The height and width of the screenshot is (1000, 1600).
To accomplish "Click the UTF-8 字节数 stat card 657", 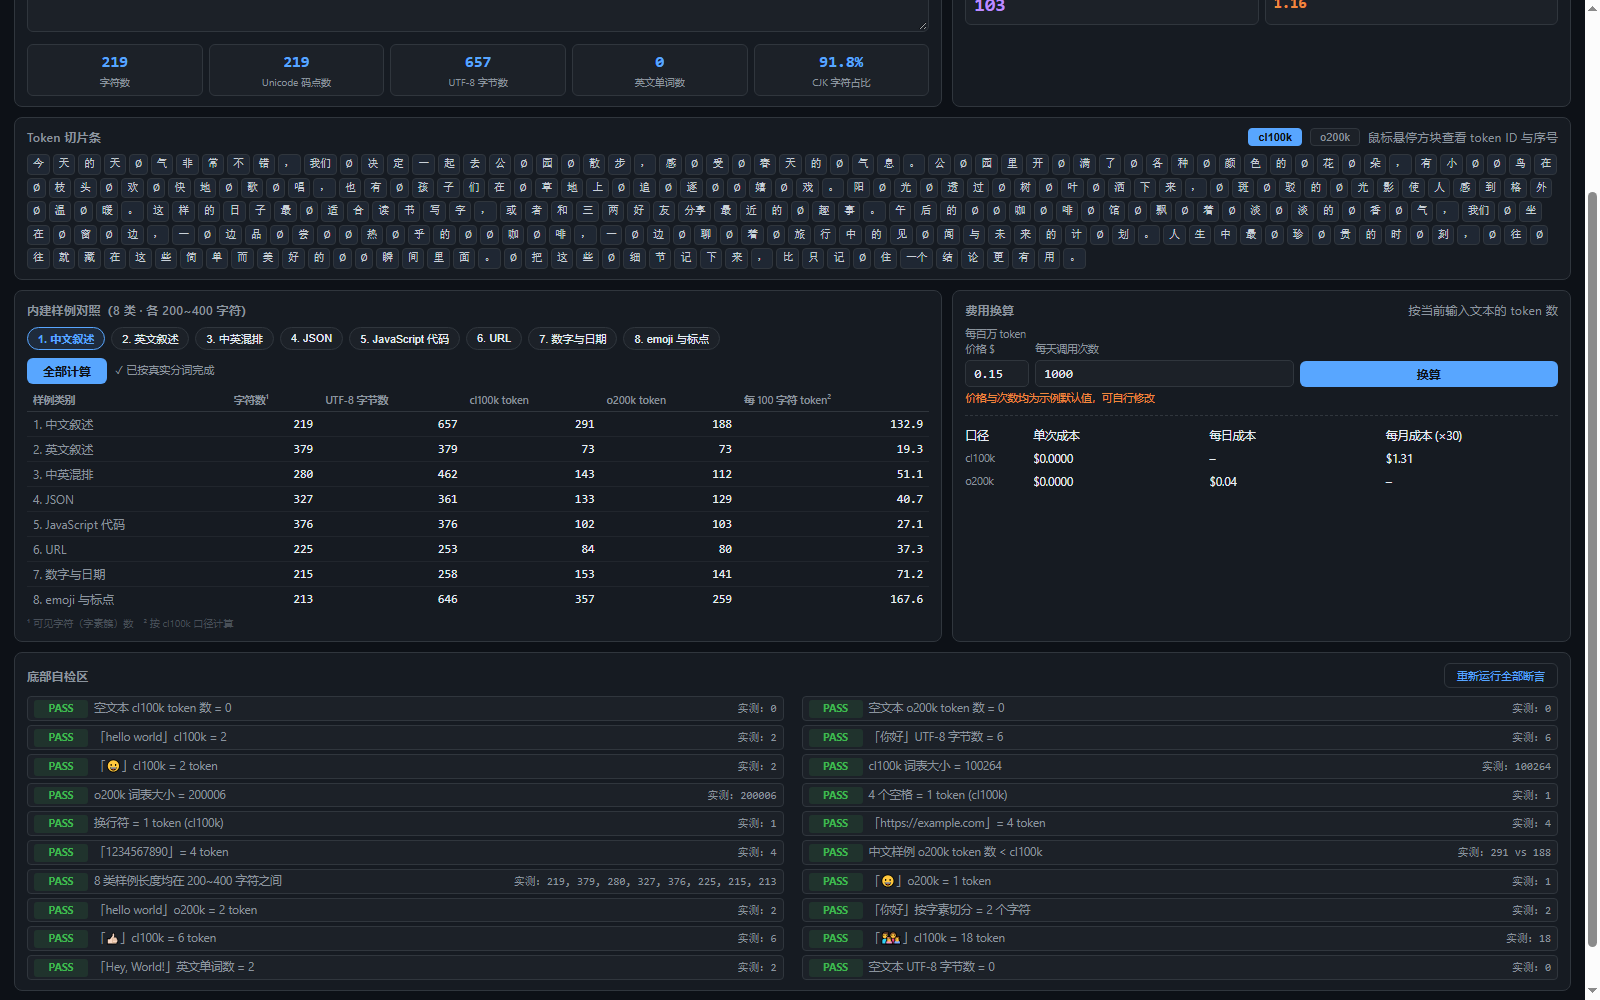I will pyautogui.click(x=478, y=70).
